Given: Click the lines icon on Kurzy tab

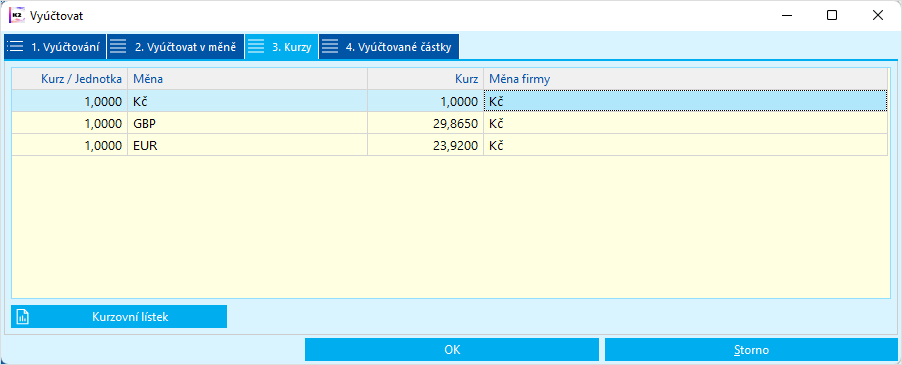Looking at the screenshot, I should [256, 47].
